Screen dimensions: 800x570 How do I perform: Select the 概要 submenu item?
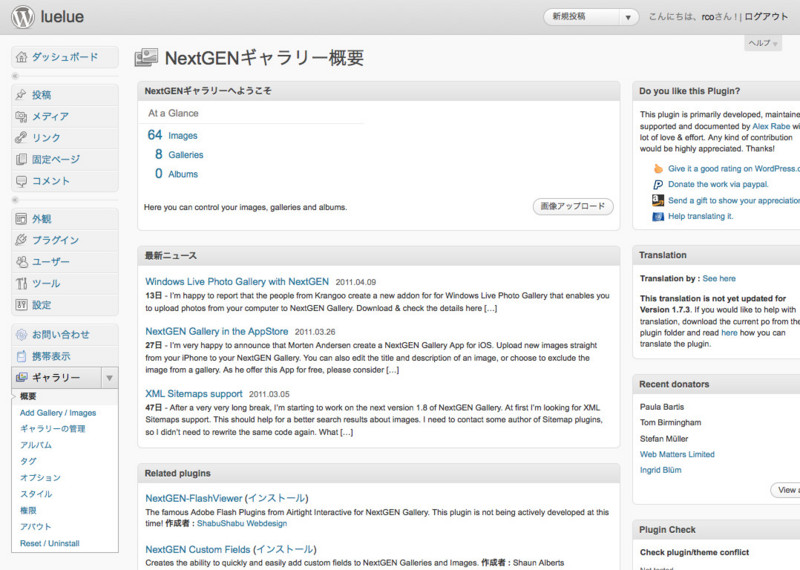point(28,396)
